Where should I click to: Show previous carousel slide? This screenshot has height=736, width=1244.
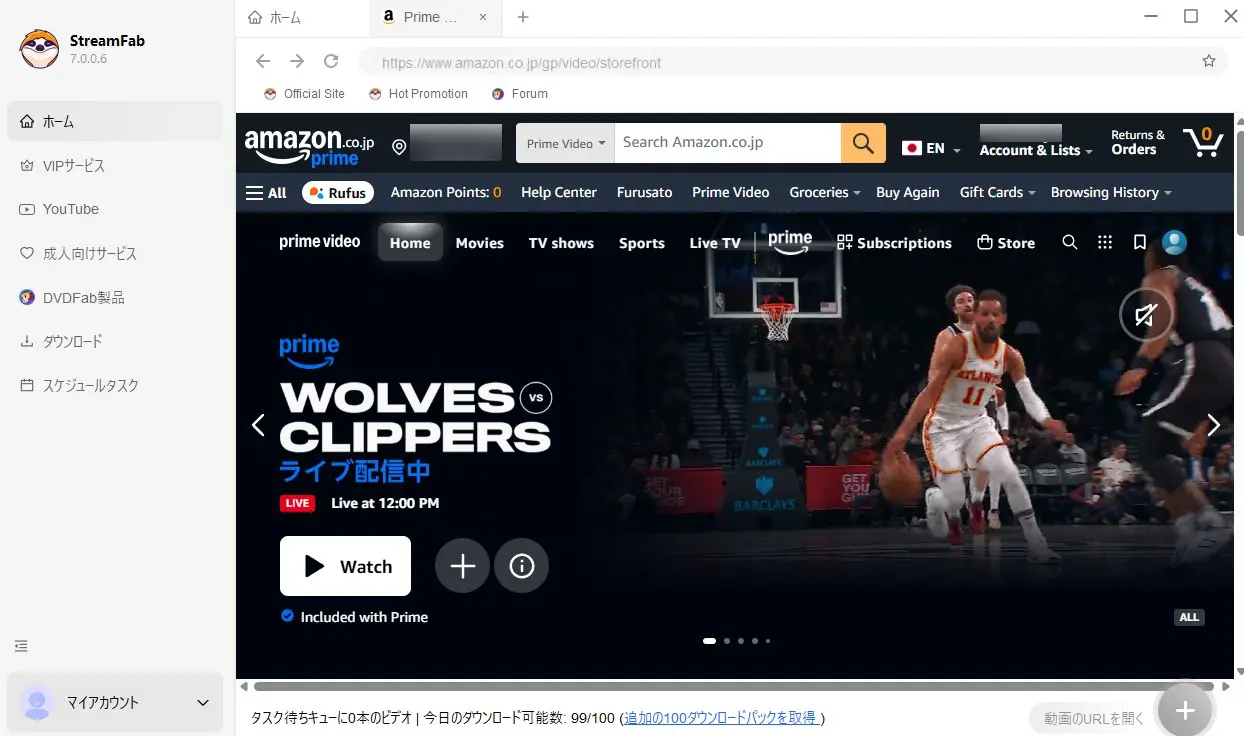[258, 425]
